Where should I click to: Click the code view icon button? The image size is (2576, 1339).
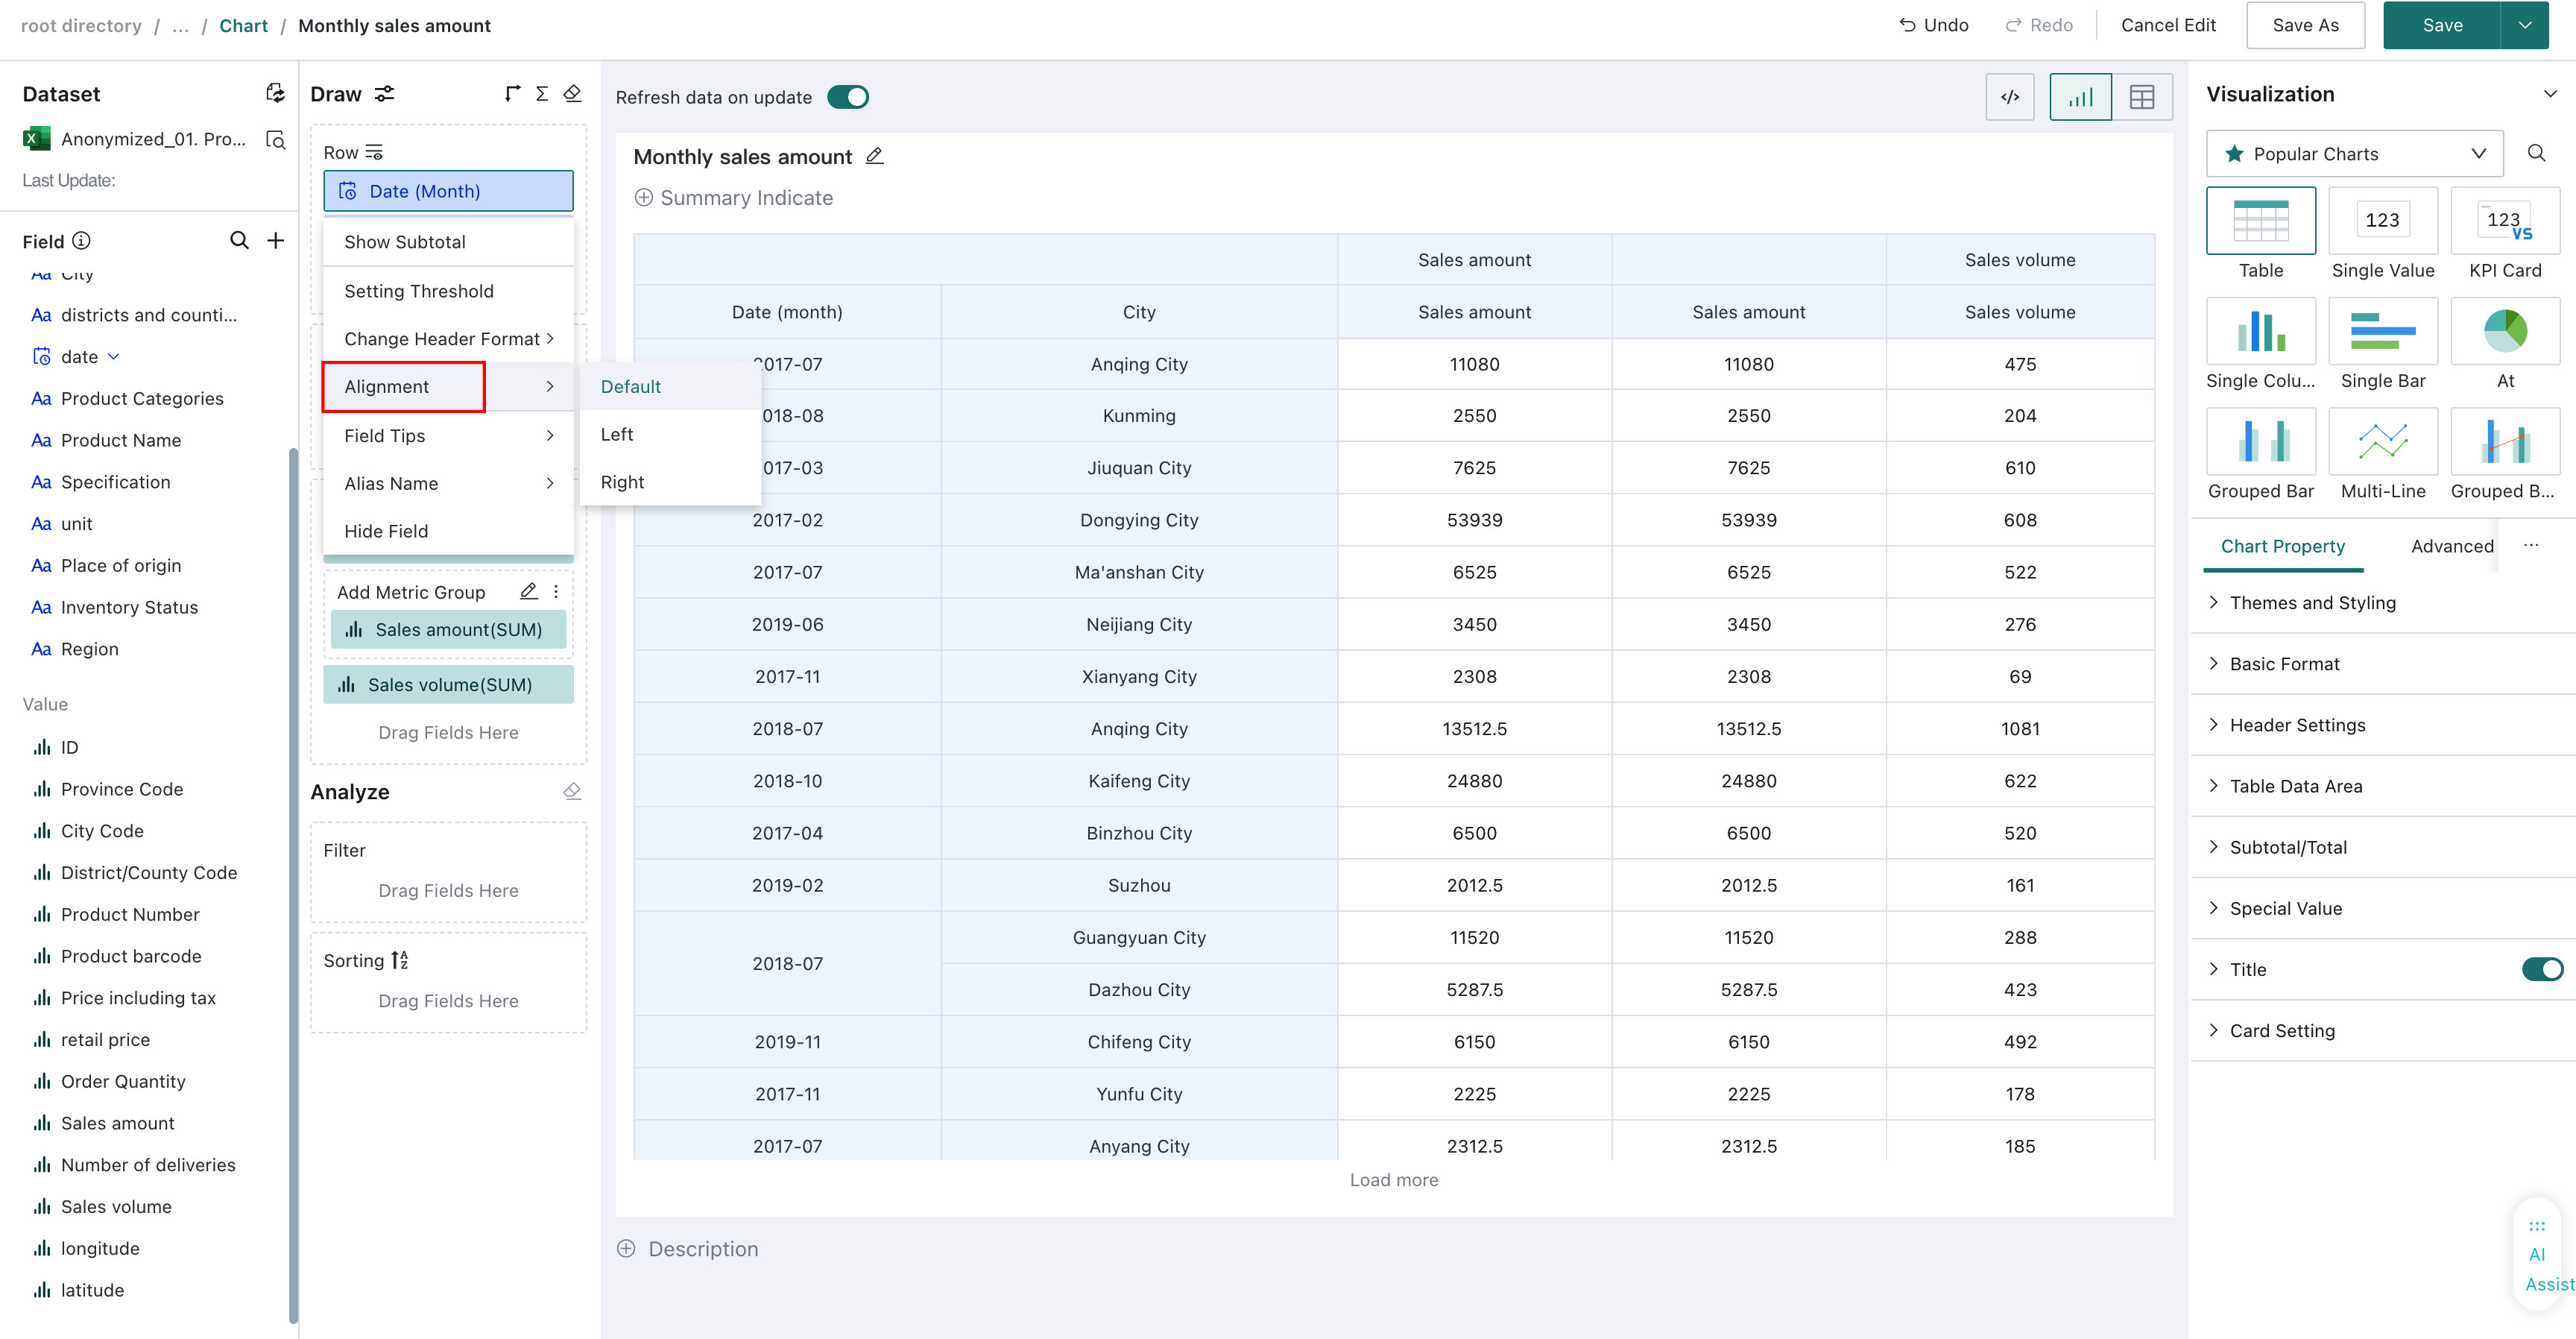pyautogui.click(x=2009, y=97)
